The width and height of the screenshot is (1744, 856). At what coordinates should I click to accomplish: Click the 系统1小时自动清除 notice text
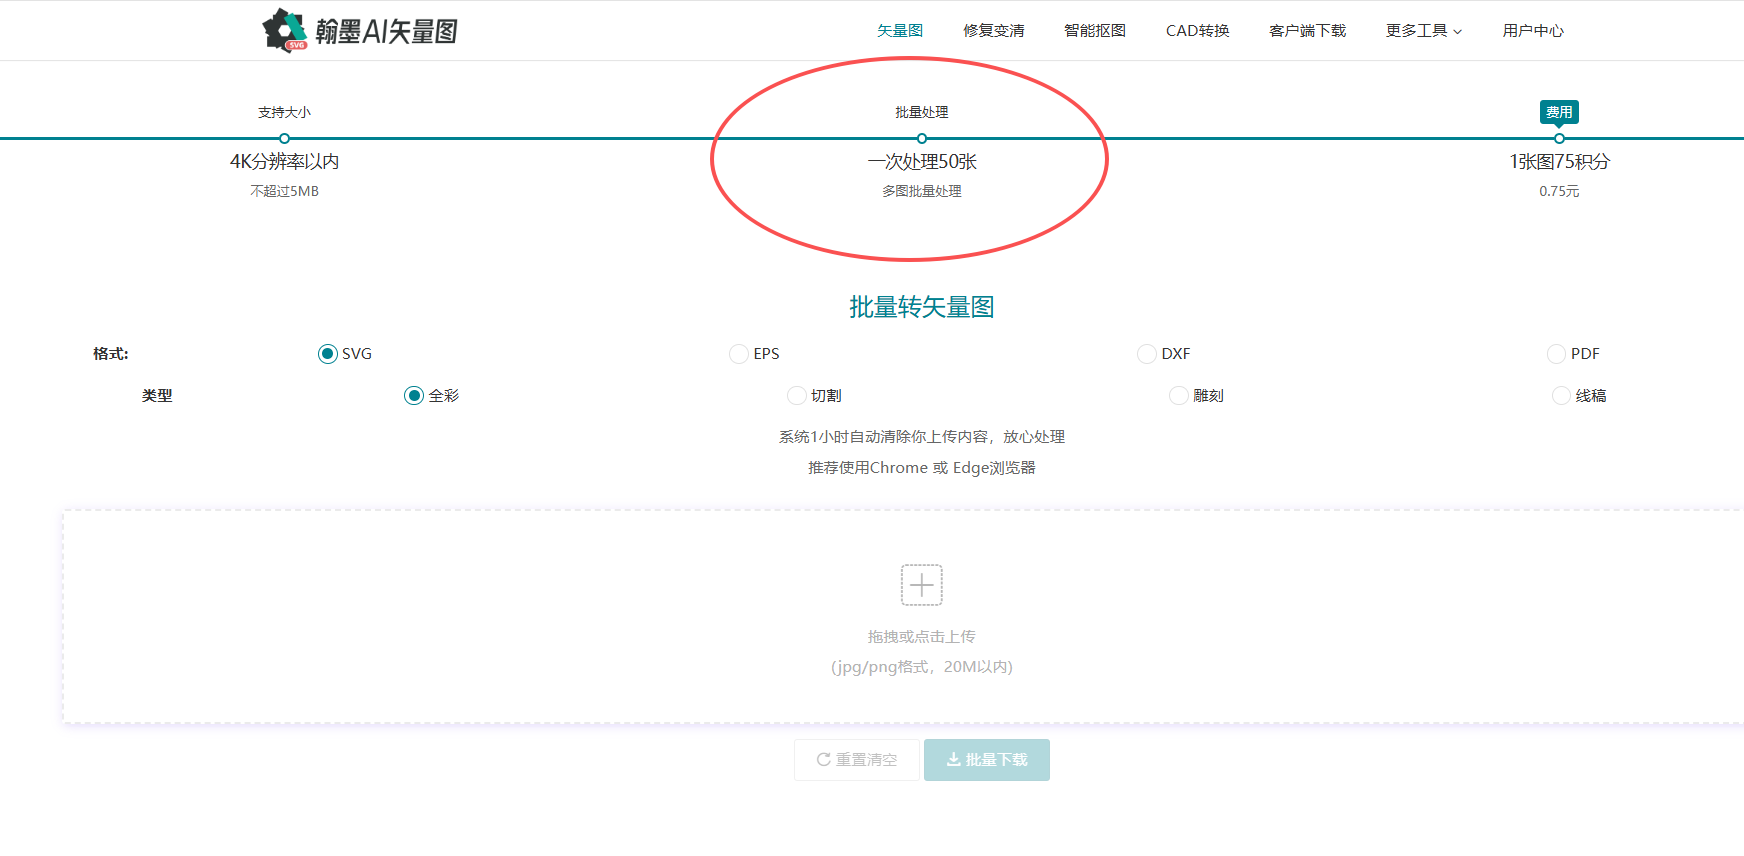(x=922, y=437)
